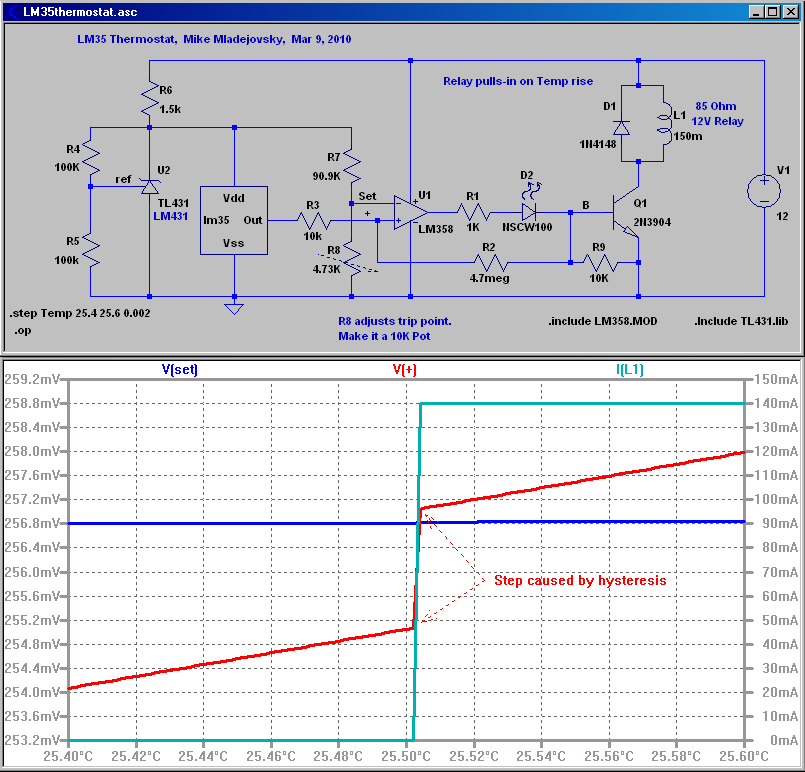Viewport: 805px width, 772px height.
Task: Click the blue "LM431" label
Action: click(x=170, y=217)
